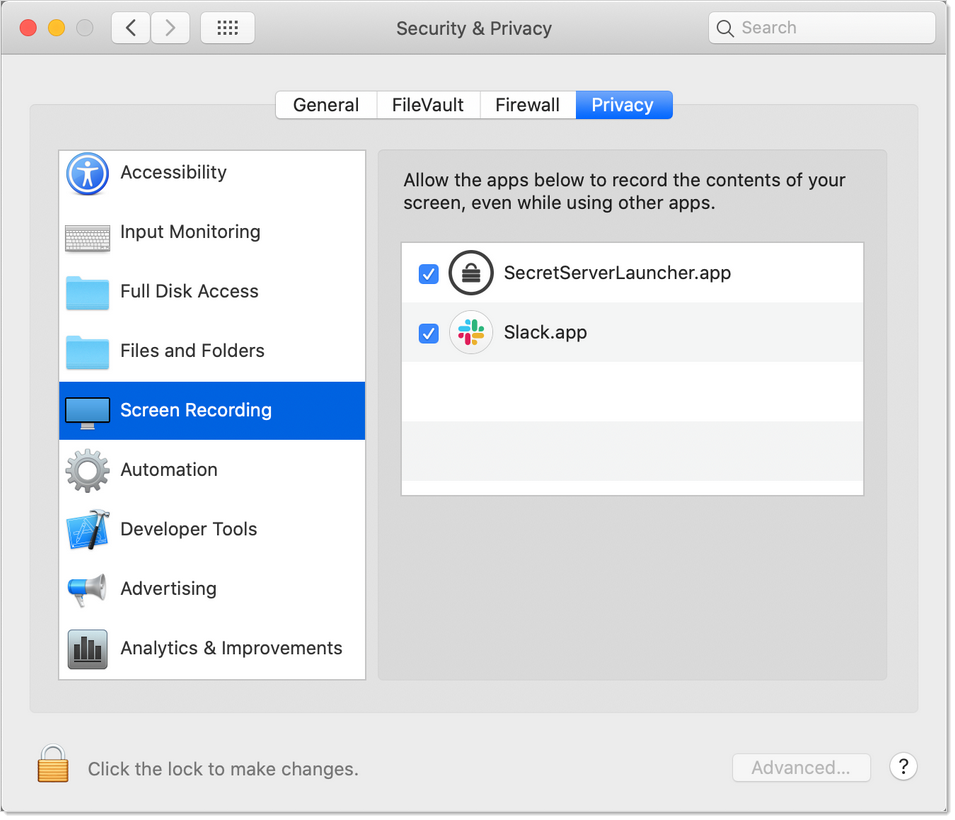Click the Analytics & Improvements chart icon
The height and width of the screenshot is (820, 955).
pyautogui.click(x=88, y=649)
